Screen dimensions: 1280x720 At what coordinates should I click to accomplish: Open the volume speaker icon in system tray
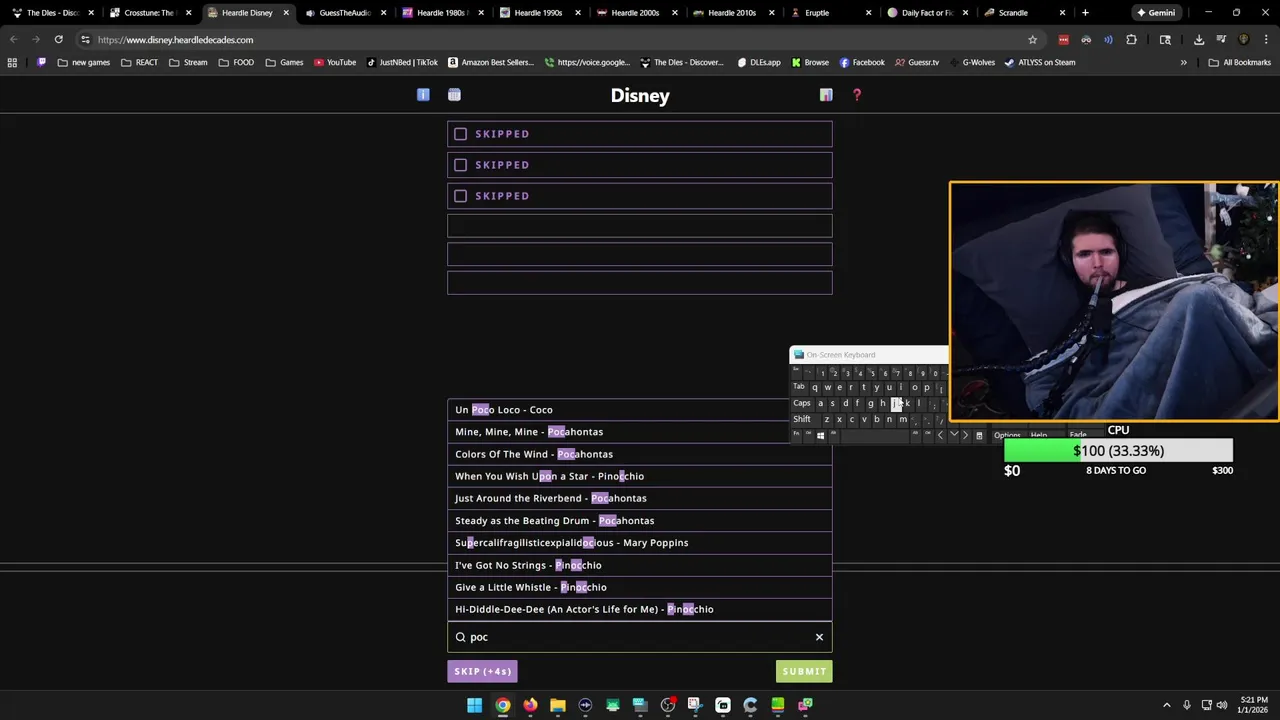coord(1222,705)
